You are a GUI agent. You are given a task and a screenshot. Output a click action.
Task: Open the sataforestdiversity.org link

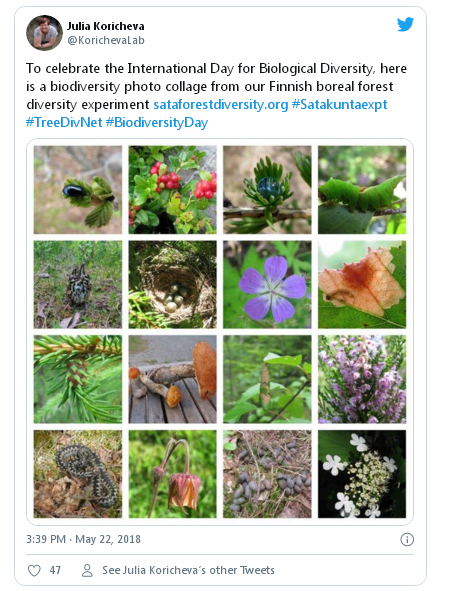(221, 104)
